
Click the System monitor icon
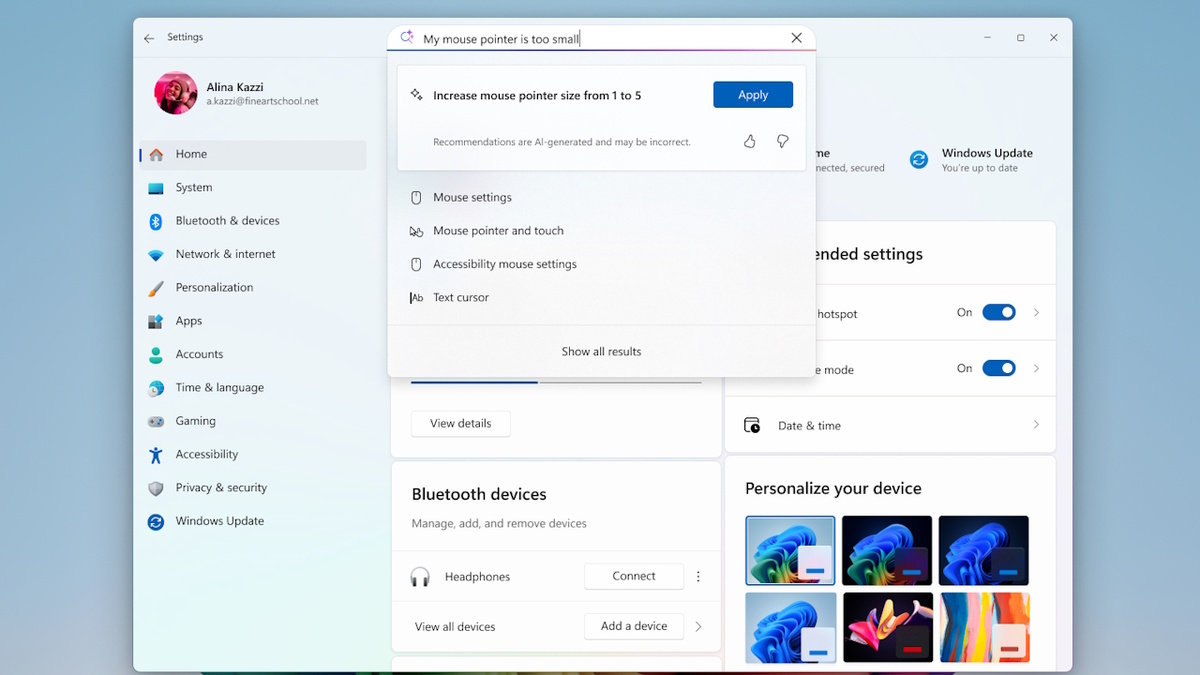156,188
